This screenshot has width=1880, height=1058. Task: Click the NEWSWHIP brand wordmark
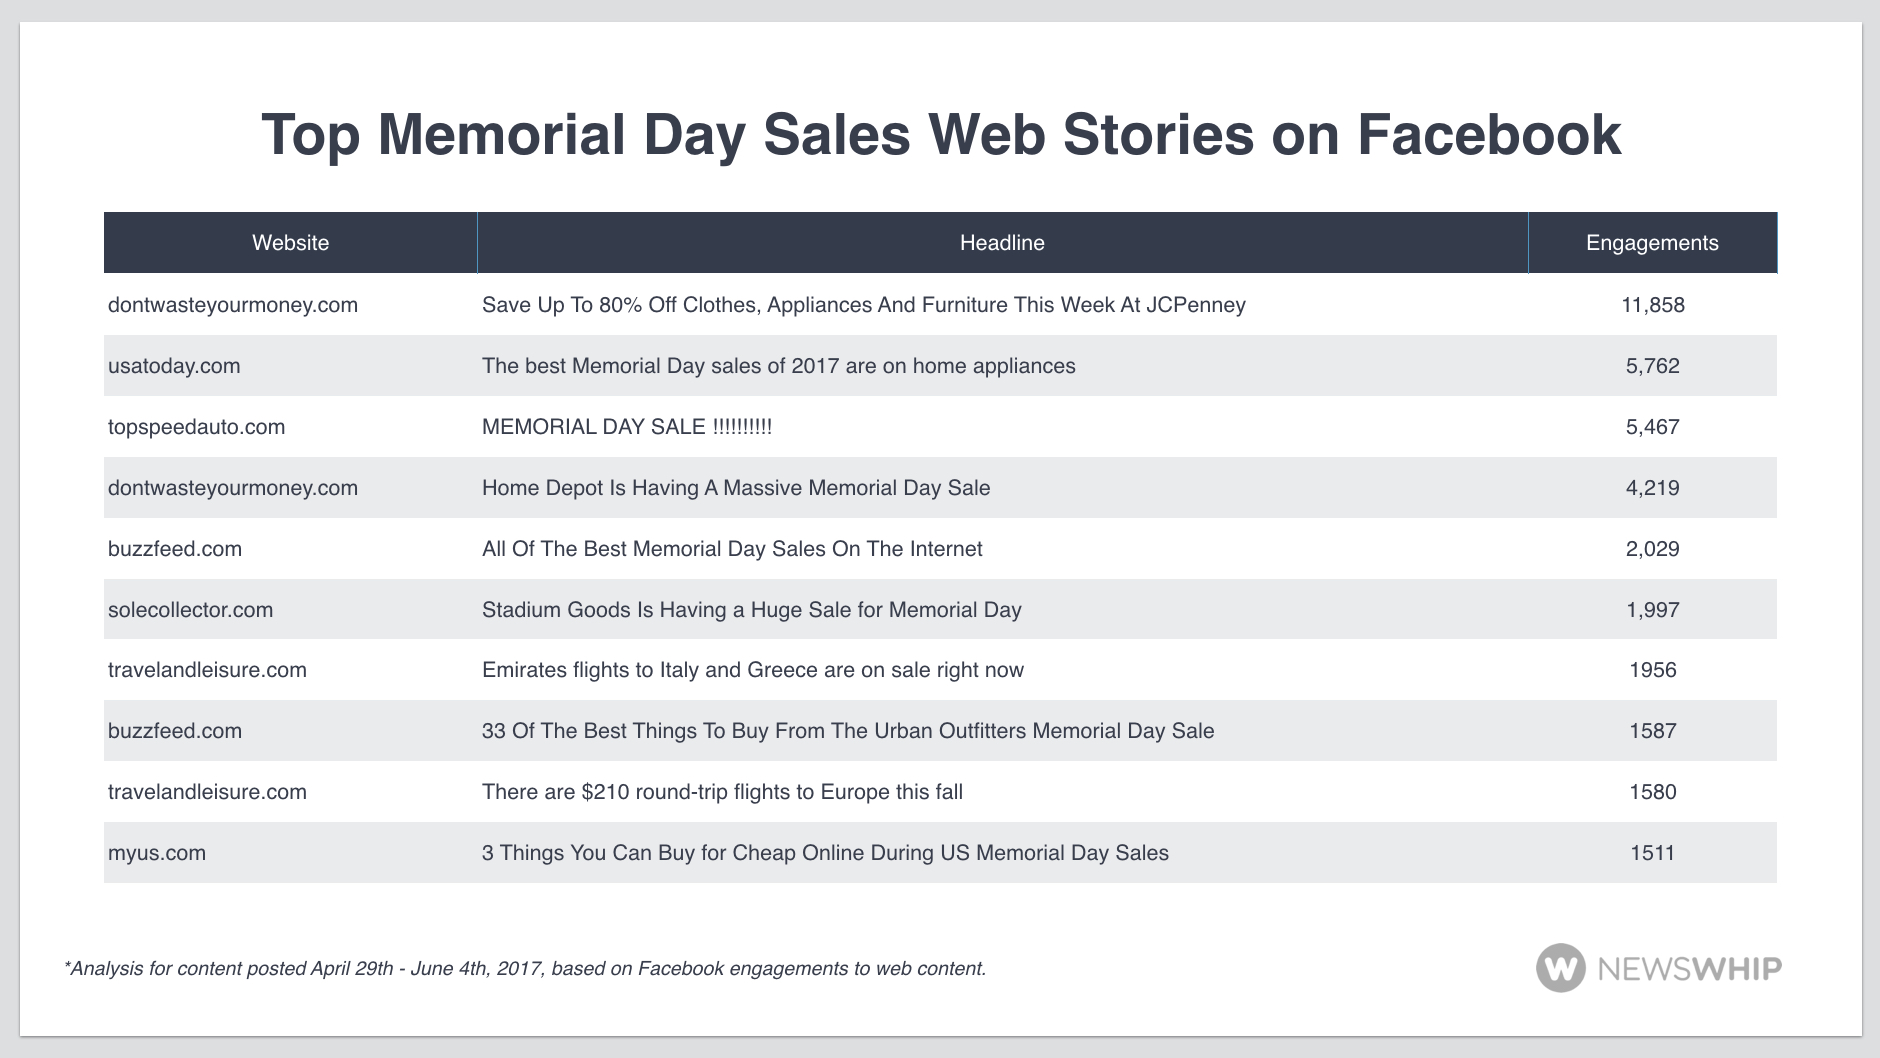1690,969
